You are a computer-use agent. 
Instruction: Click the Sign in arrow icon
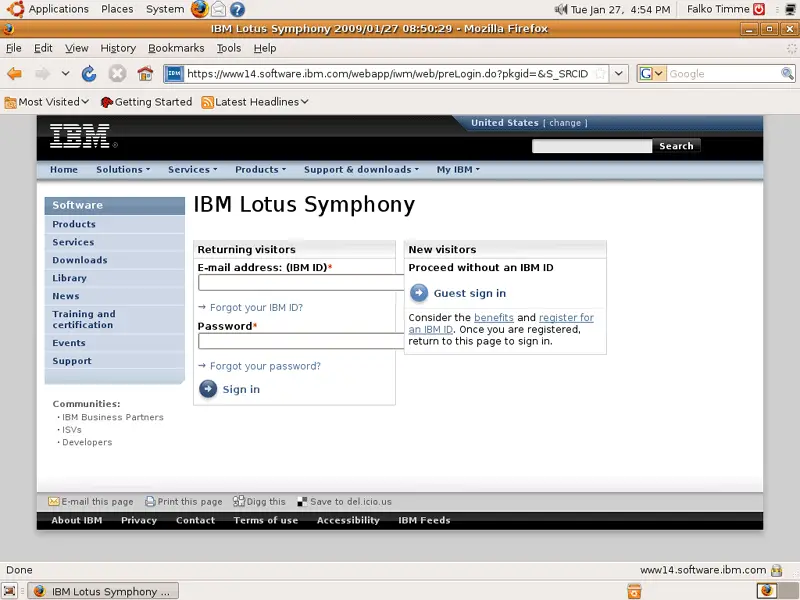[x=208, y=389]
